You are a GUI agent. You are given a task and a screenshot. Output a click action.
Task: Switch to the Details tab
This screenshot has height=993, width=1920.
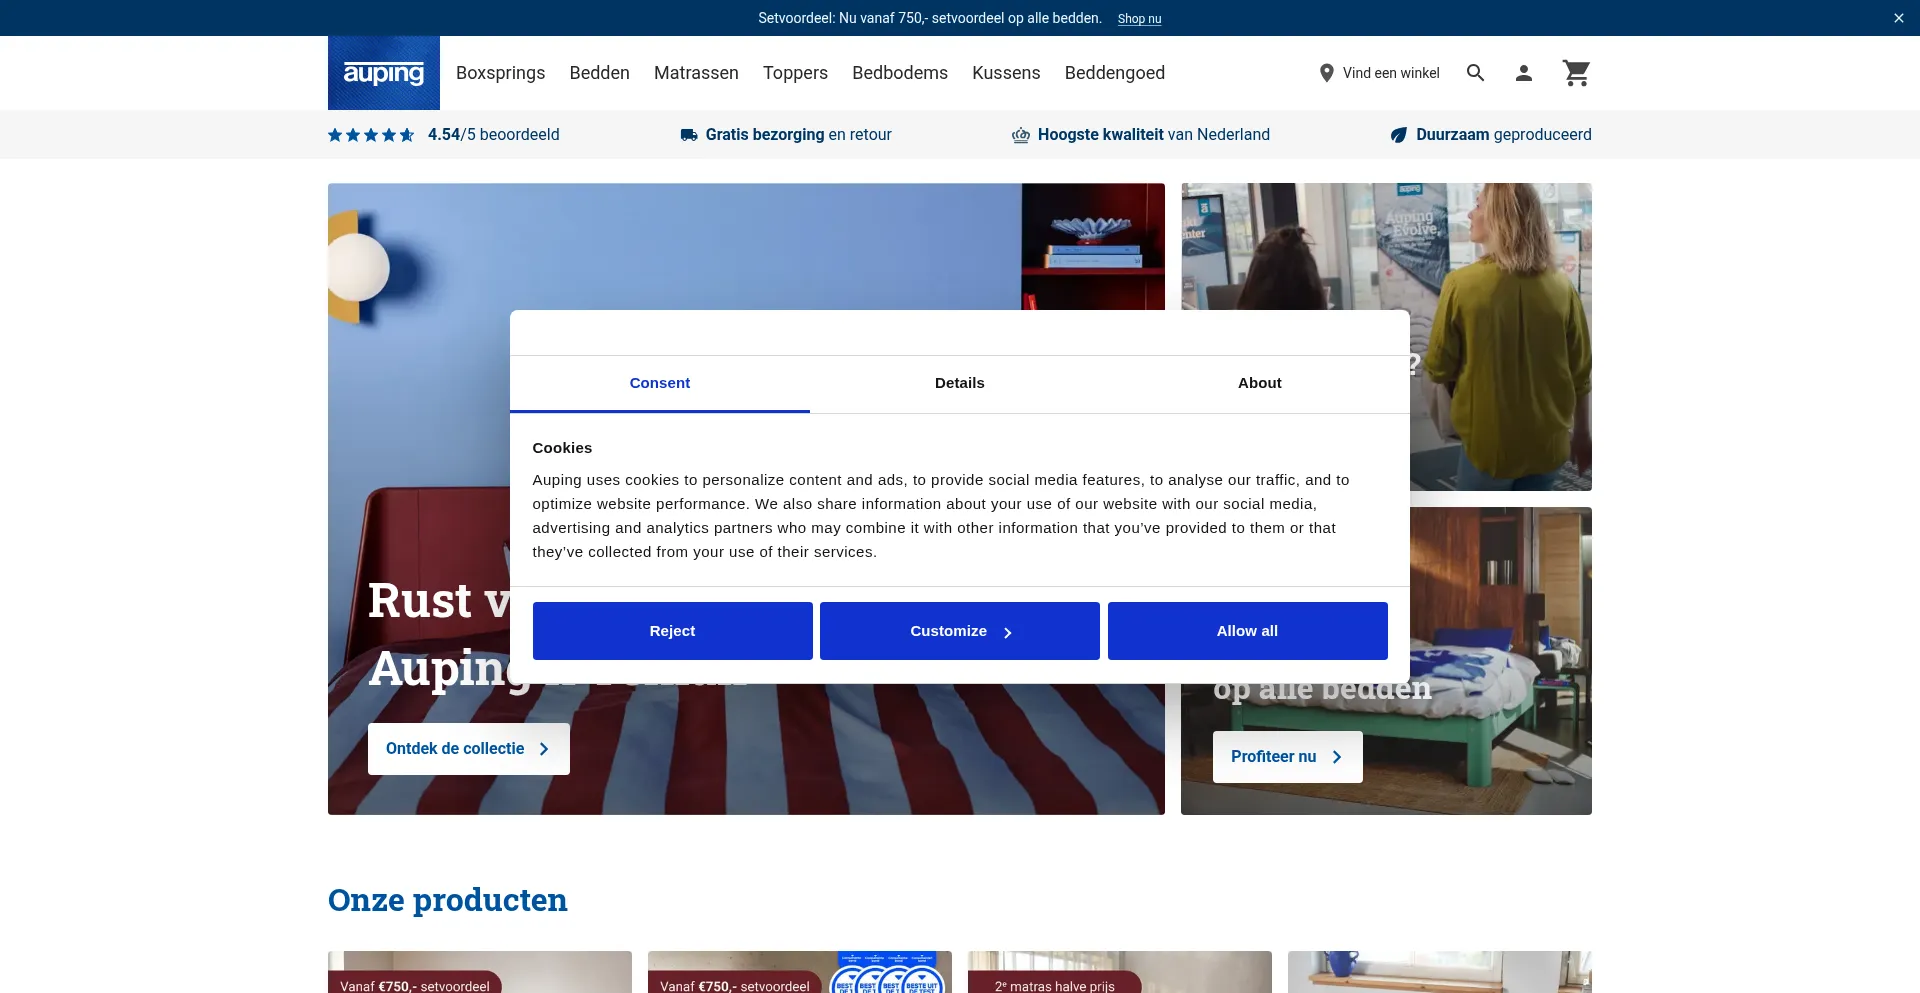click(x=960, y=384)
